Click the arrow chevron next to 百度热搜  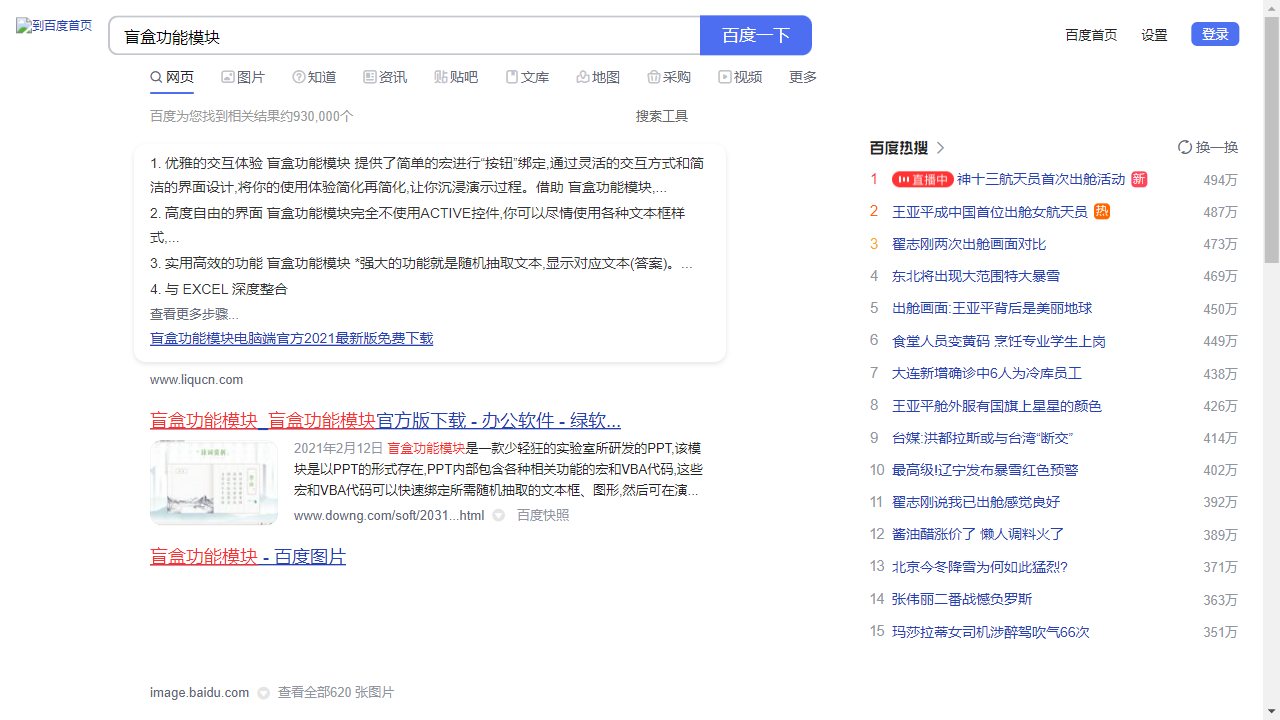pyautogui.click(x=940, y=148)
